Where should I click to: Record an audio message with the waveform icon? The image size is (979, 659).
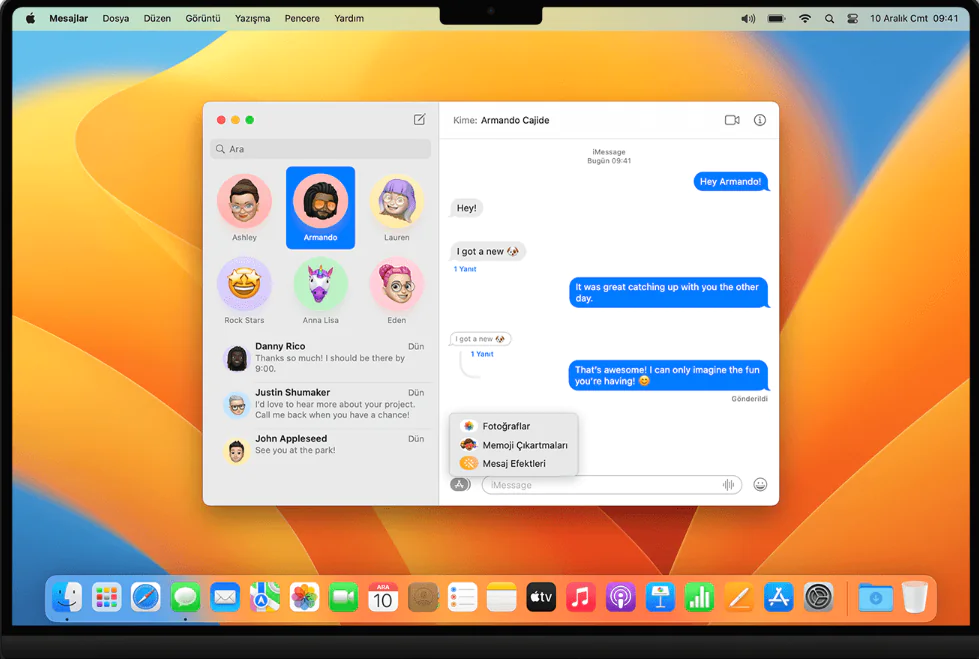tap(728, 485)
